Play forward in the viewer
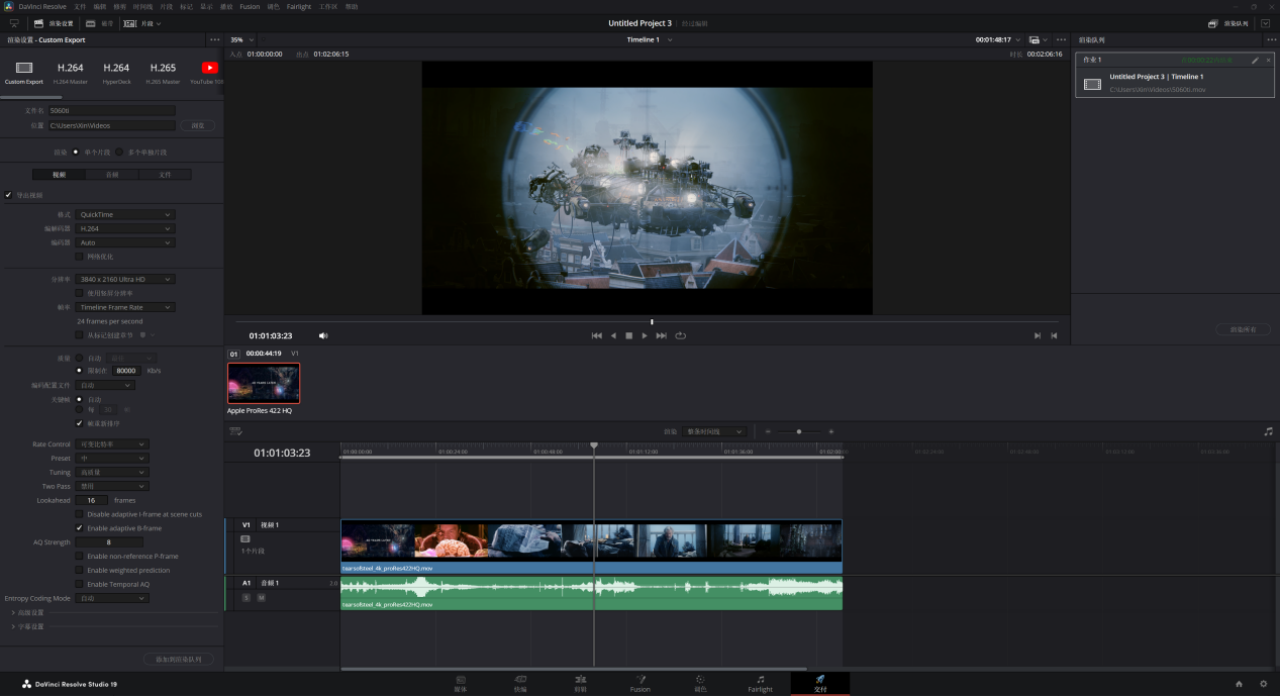This screenshot has height=696, width=1280. 644,336
